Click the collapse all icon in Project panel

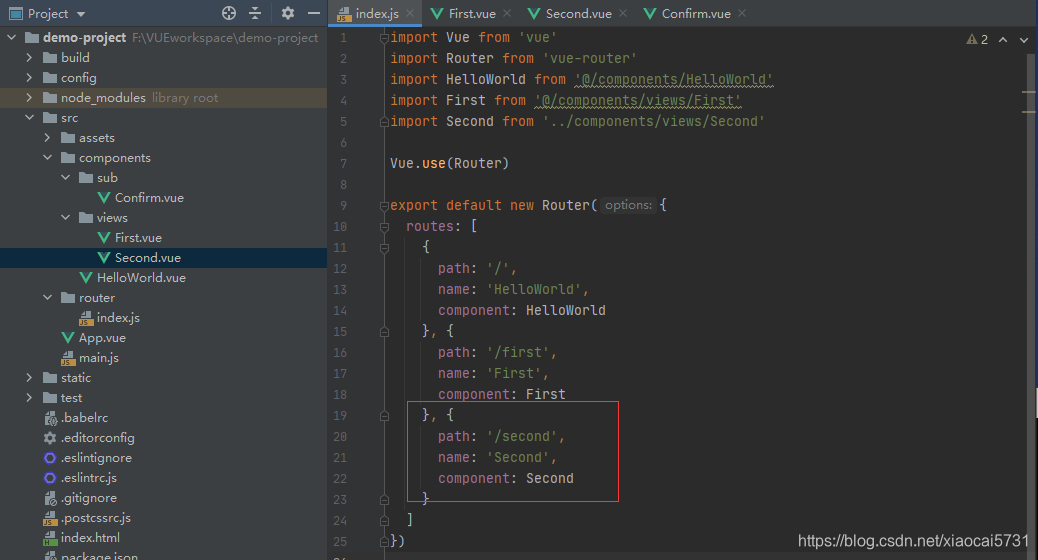[x=255, y=13]
